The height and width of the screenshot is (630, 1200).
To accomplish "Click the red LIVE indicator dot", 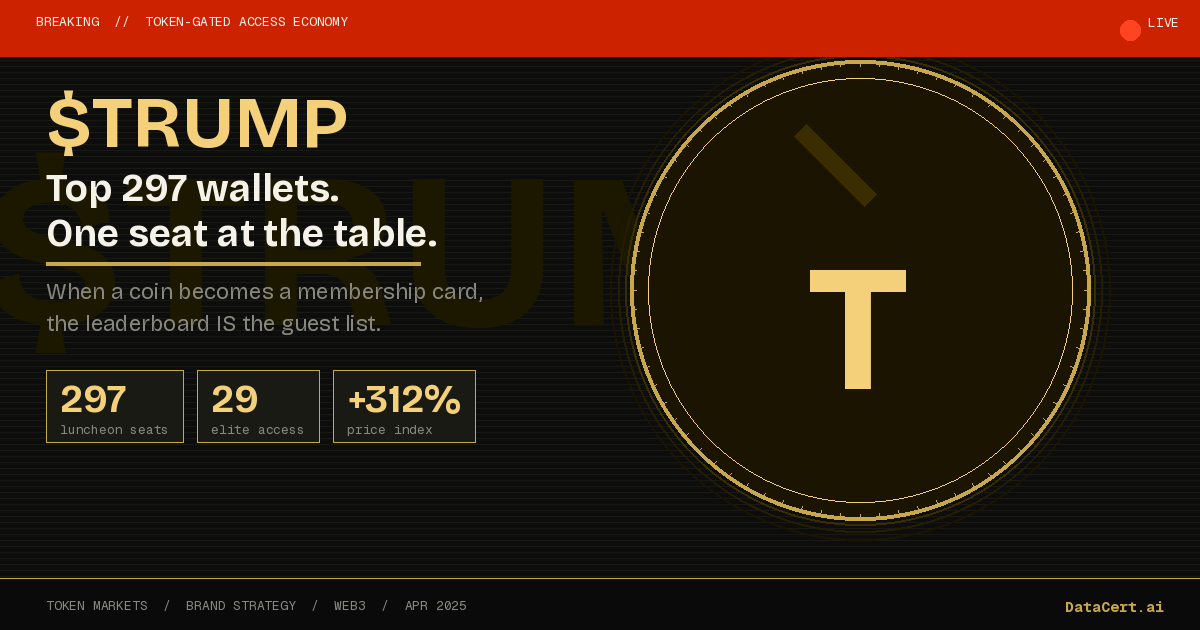I will tap(1130, 30).
